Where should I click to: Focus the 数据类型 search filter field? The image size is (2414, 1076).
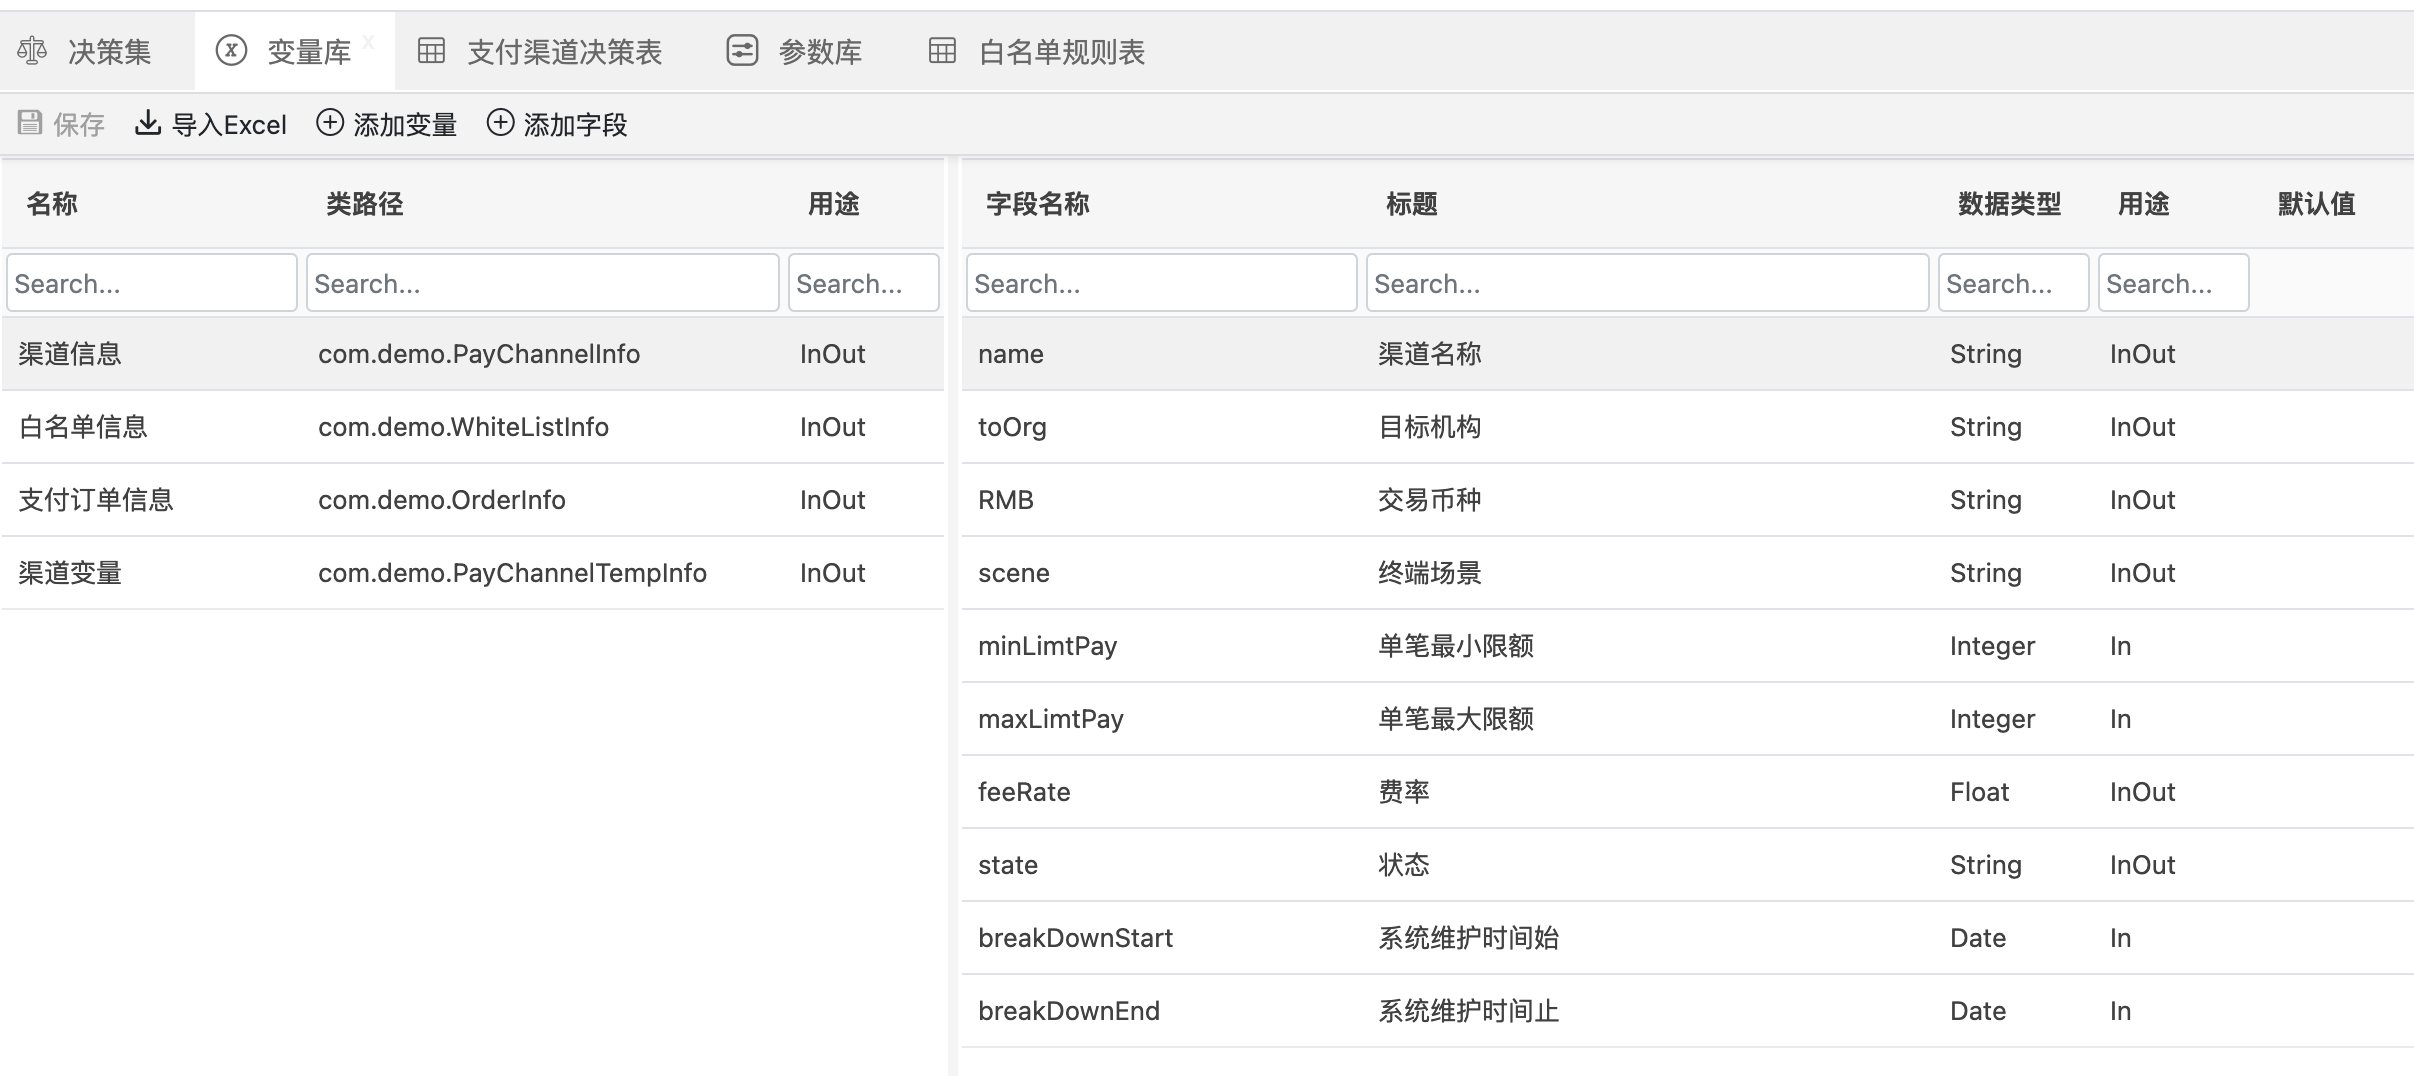pos(2013,283)
